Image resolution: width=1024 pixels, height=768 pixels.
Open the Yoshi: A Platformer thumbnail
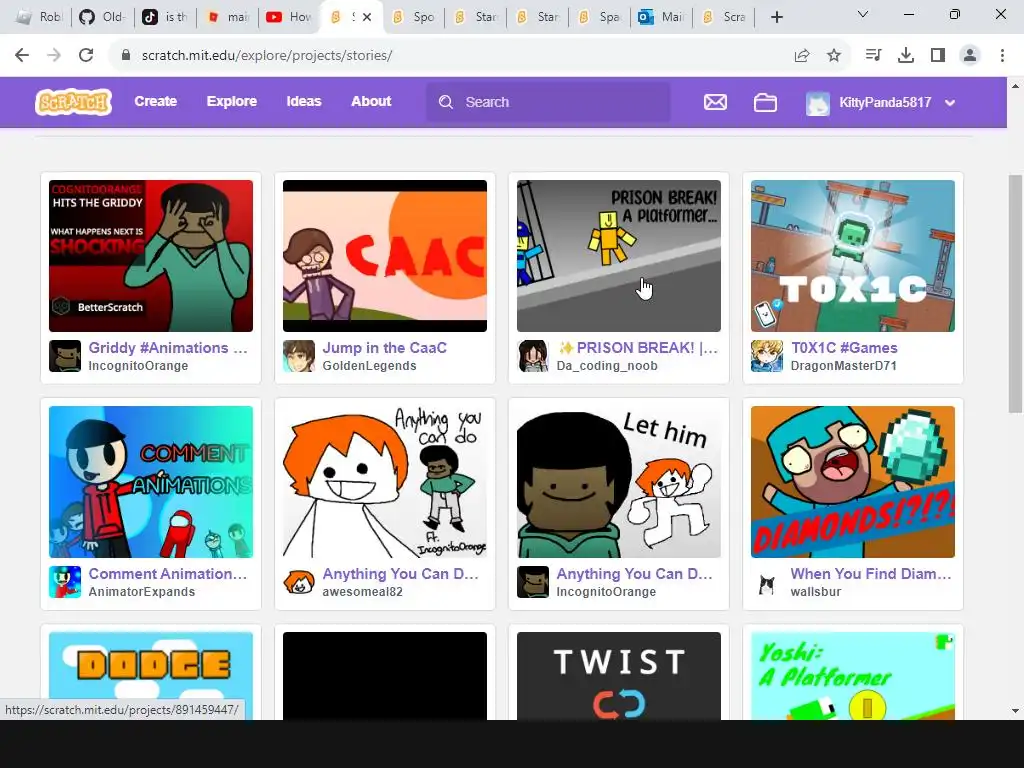(852, 676)
